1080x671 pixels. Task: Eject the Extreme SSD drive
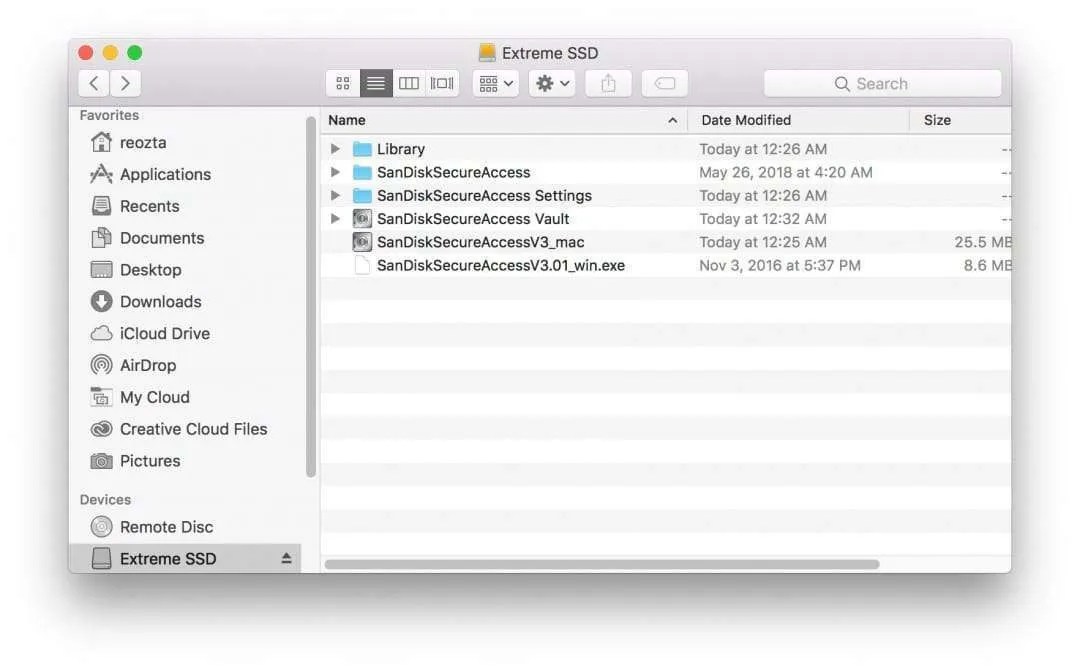pyautogui.click(x=287, y=559)
